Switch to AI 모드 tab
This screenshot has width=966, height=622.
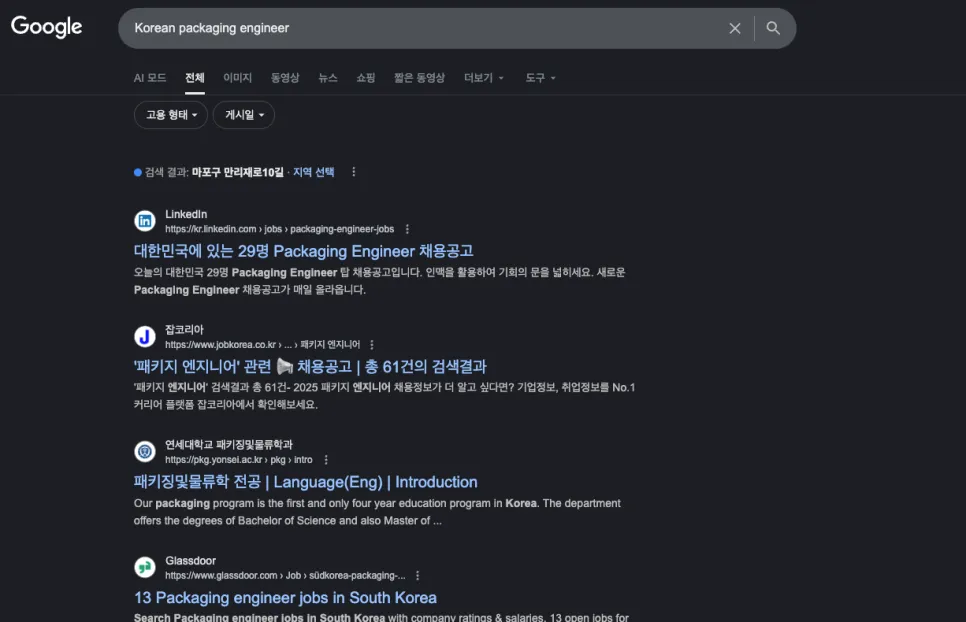(150, 78)
